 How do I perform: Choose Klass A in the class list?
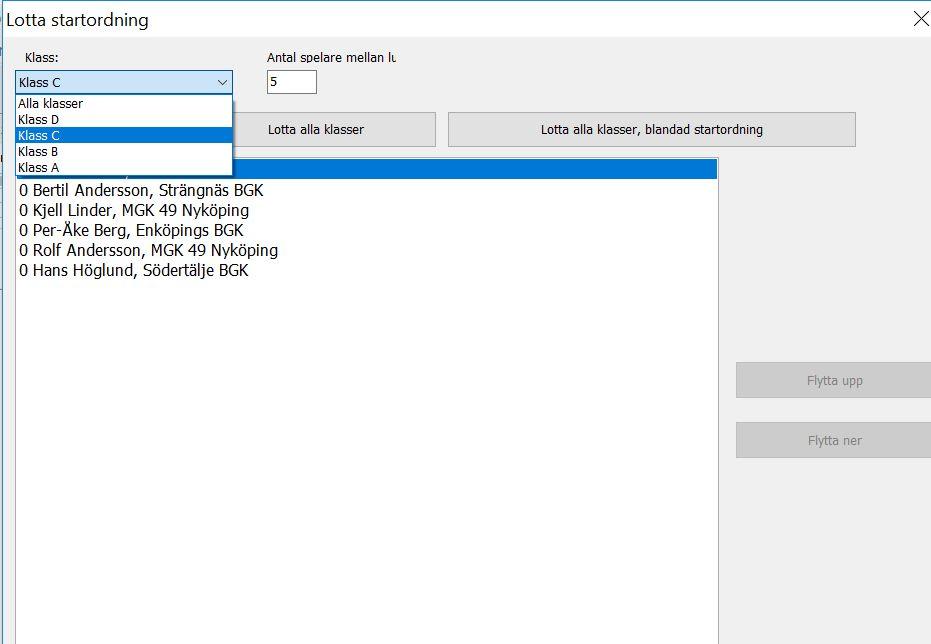124,167
